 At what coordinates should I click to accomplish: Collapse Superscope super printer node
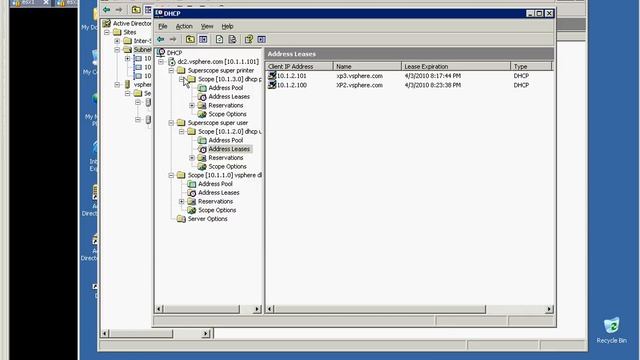tap(171, 71)
